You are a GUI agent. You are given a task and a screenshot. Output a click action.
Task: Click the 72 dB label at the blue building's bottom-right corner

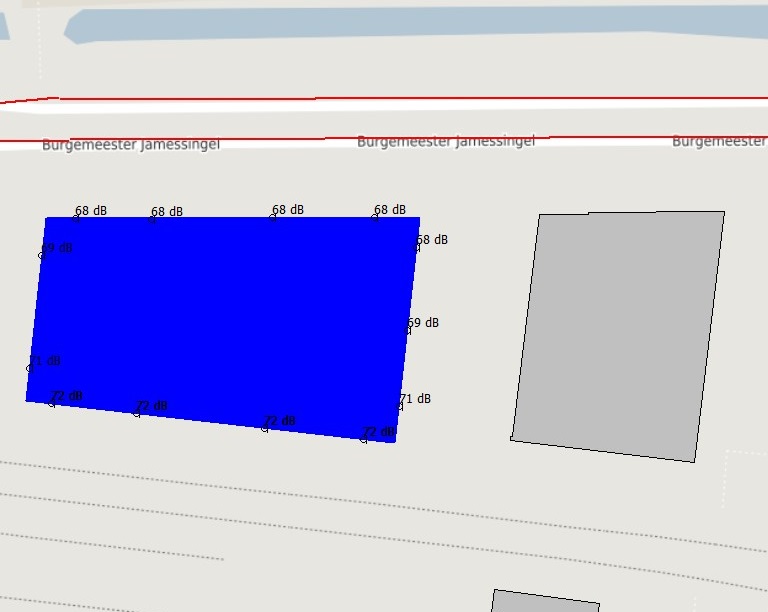click(x=379, y=432)
